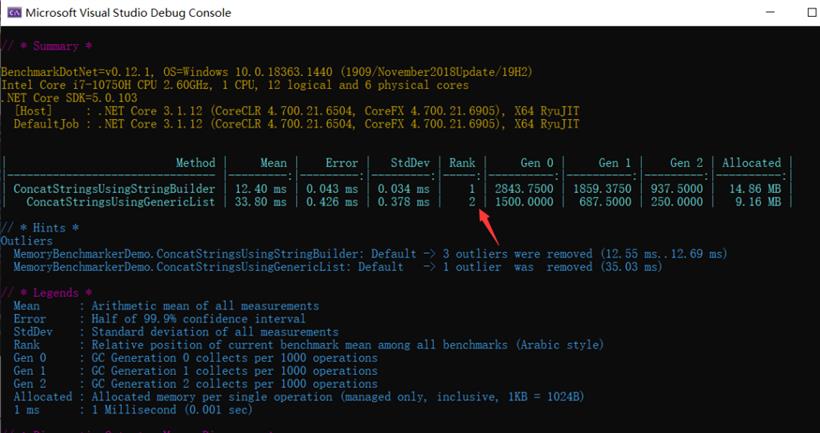This screenshot has height=433, width=820.
Task: Click the 'Outliers' label
Action: coord(27,241)
